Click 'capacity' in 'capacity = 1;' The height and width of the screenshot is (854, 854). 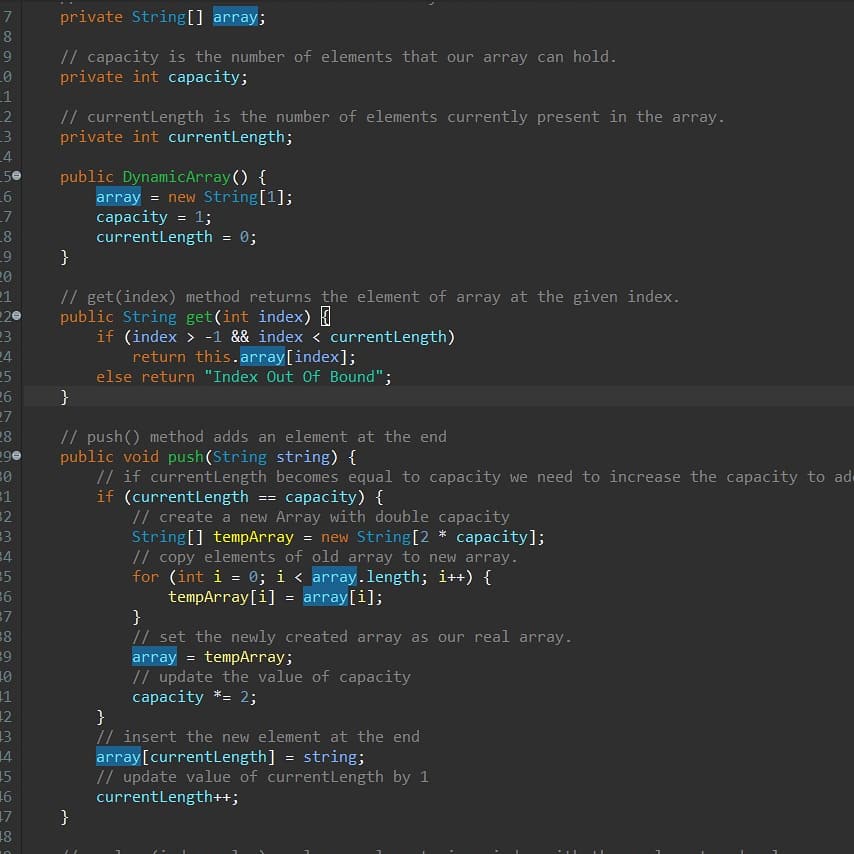click(132, 217)
